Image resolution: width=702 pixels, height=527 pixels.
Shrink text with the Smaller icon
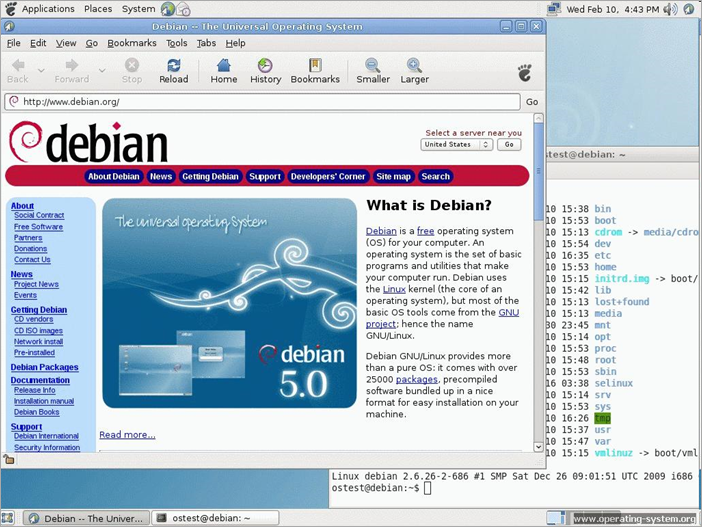373,69
